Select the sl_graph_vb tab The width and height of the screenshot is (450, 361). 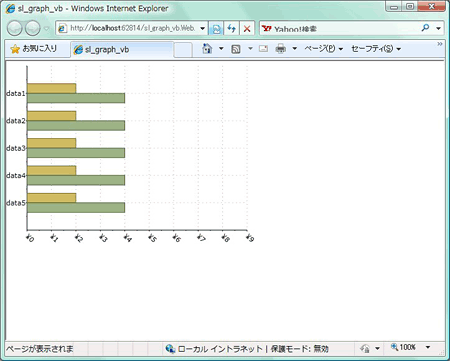pos(122,50)
